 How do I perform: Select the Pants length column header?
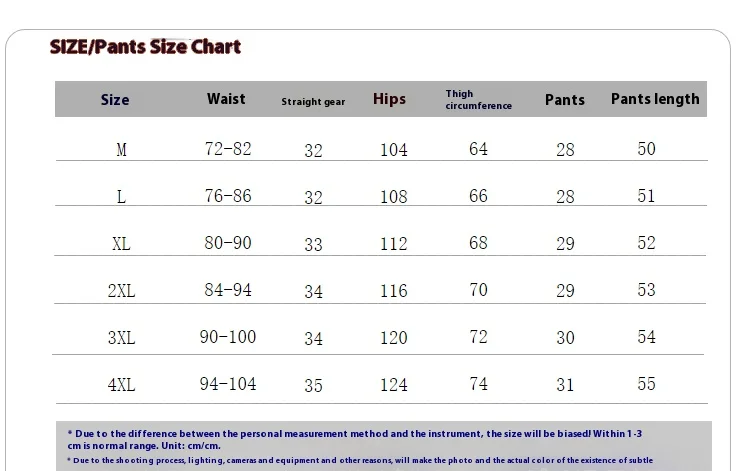tap(655, 99)
